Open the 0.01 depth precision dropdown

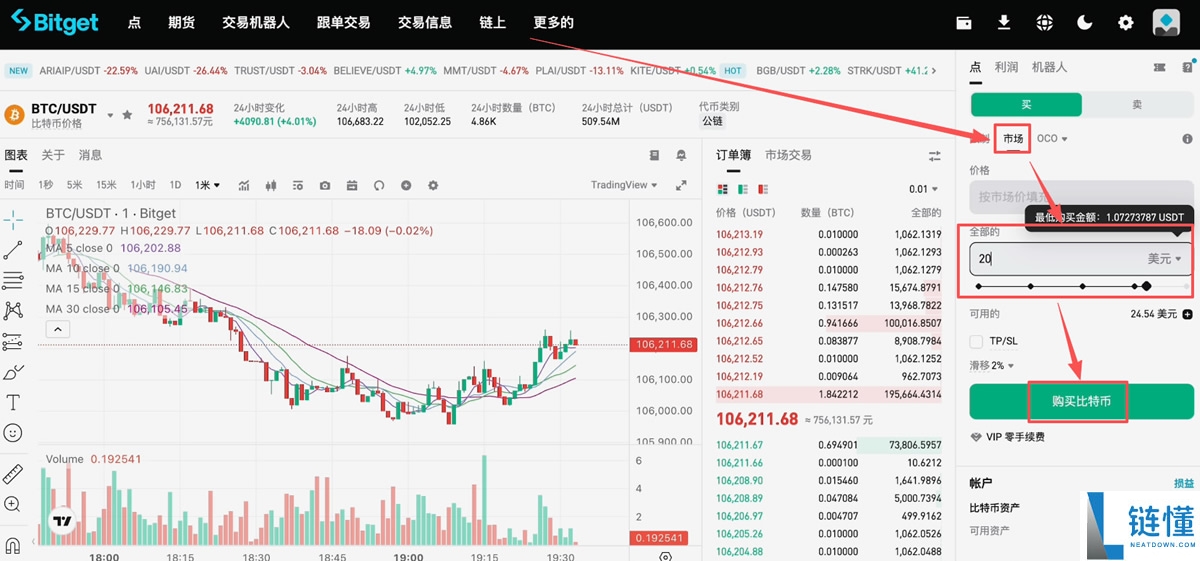click(x=924, y=189)
